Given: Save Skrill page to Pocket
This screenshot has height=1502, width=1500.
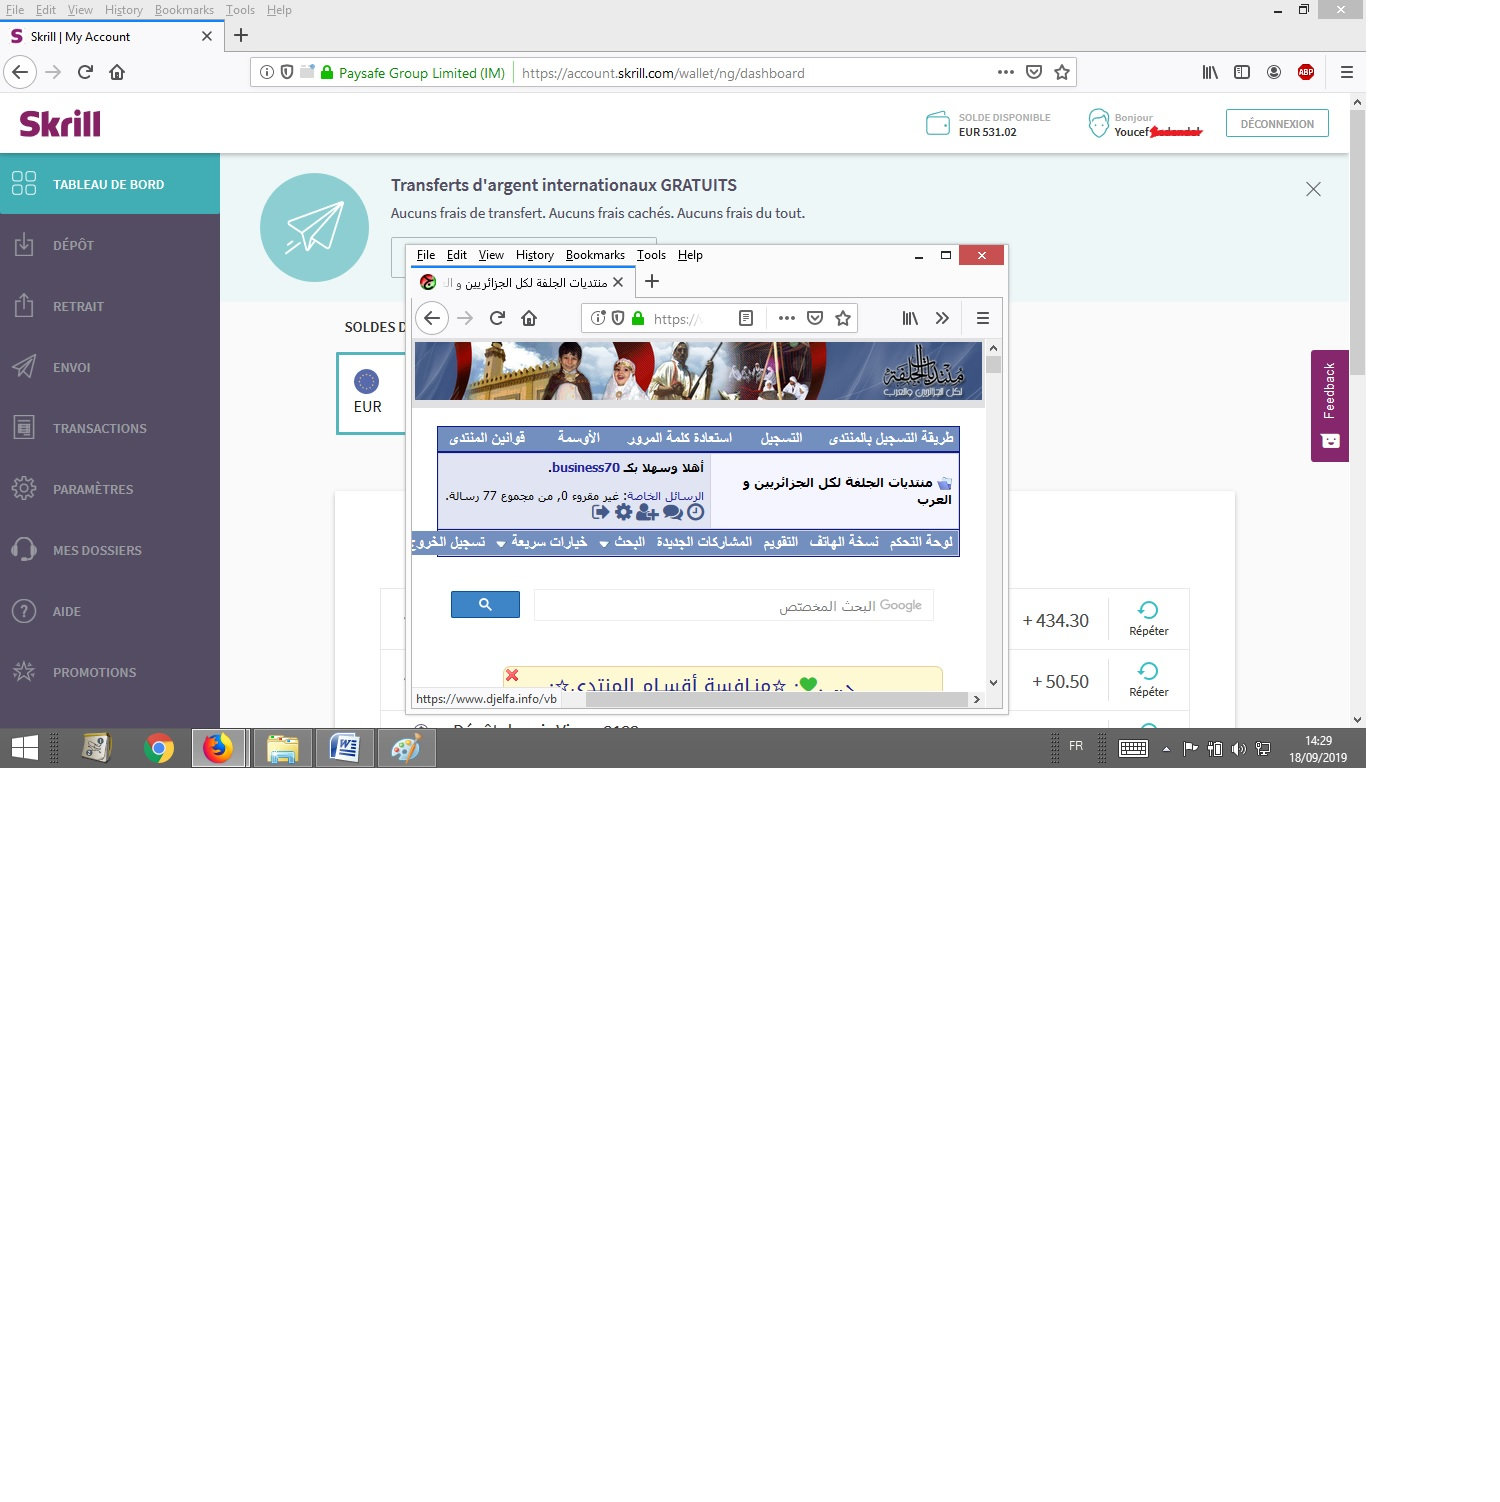Looking at the screenshot, I should coord(1034,72).
